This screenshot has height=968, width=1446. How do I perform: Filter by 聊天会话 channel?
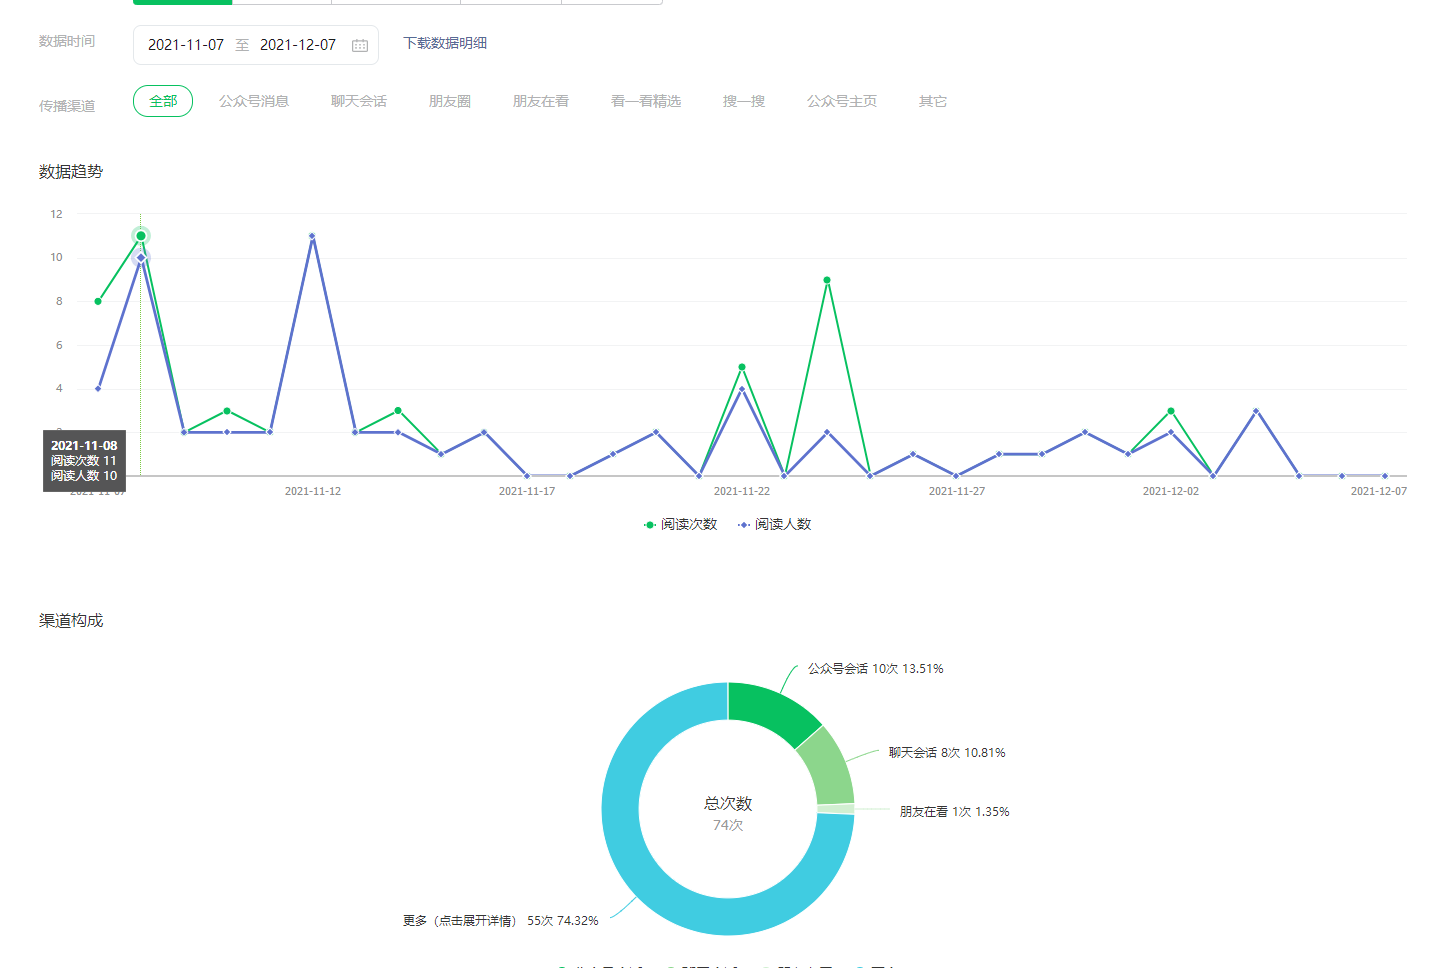(x=359, y=101)
